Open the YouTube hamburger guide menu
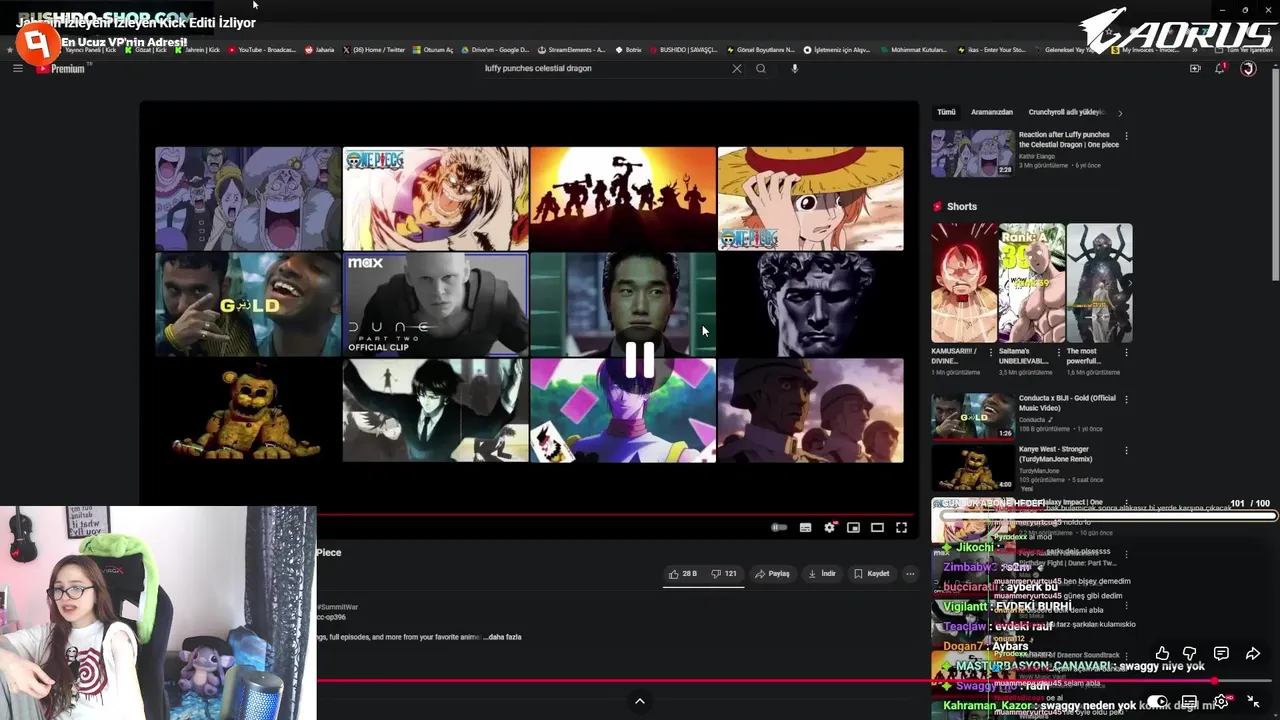1280x720 pixels. pyautogui.click(x=17, y=68)
